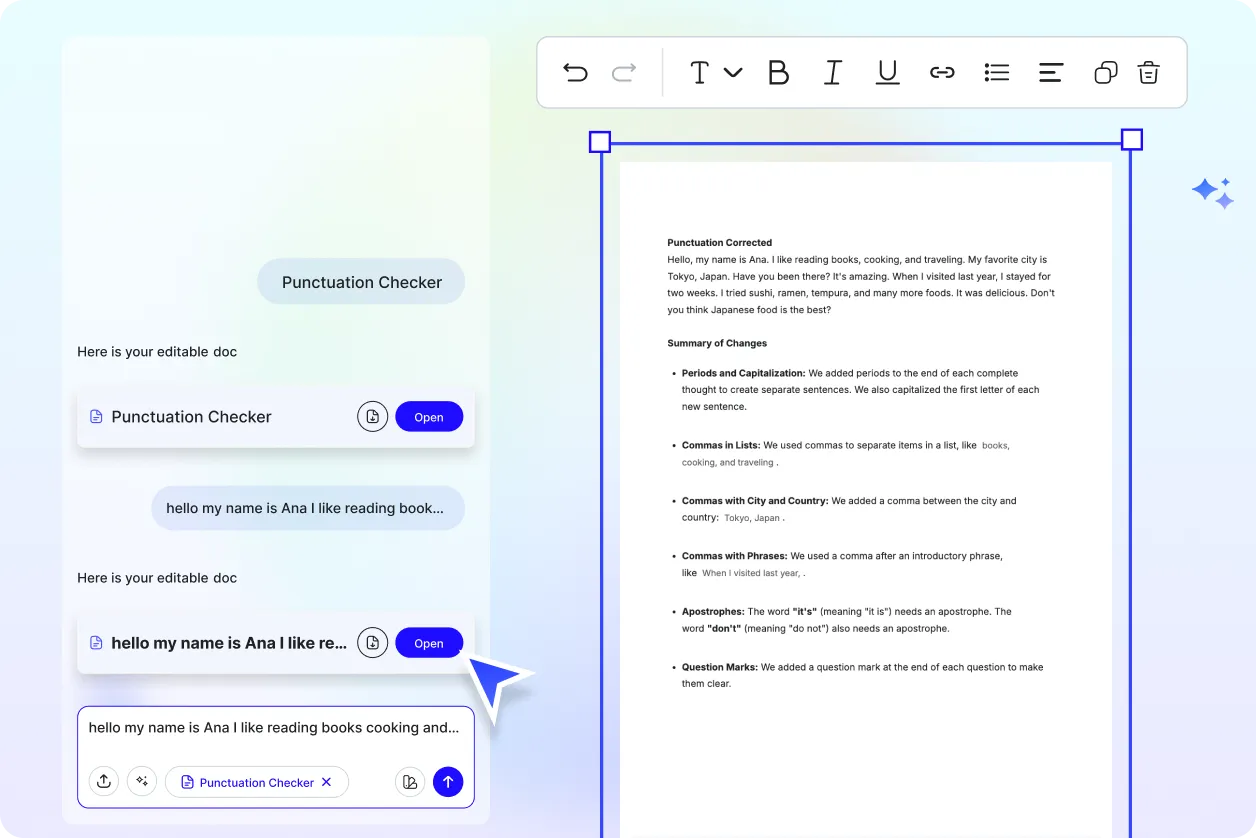This screenshot has width=1256, height=838.
Task: Click inside the message input field
Action: [x=275, y=727]
